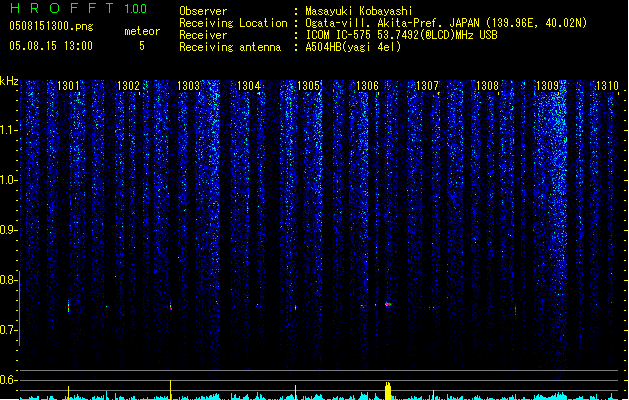Viewport: 629px width, 400px height.
Task: Click the meteor echo just after 1302
Action: point(171,306)
